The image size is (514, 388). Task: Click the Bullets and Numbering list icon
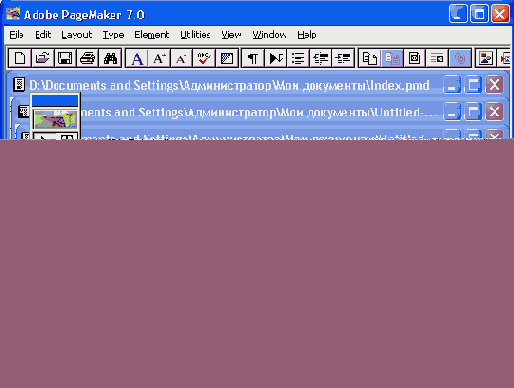[x=298, y=58]
